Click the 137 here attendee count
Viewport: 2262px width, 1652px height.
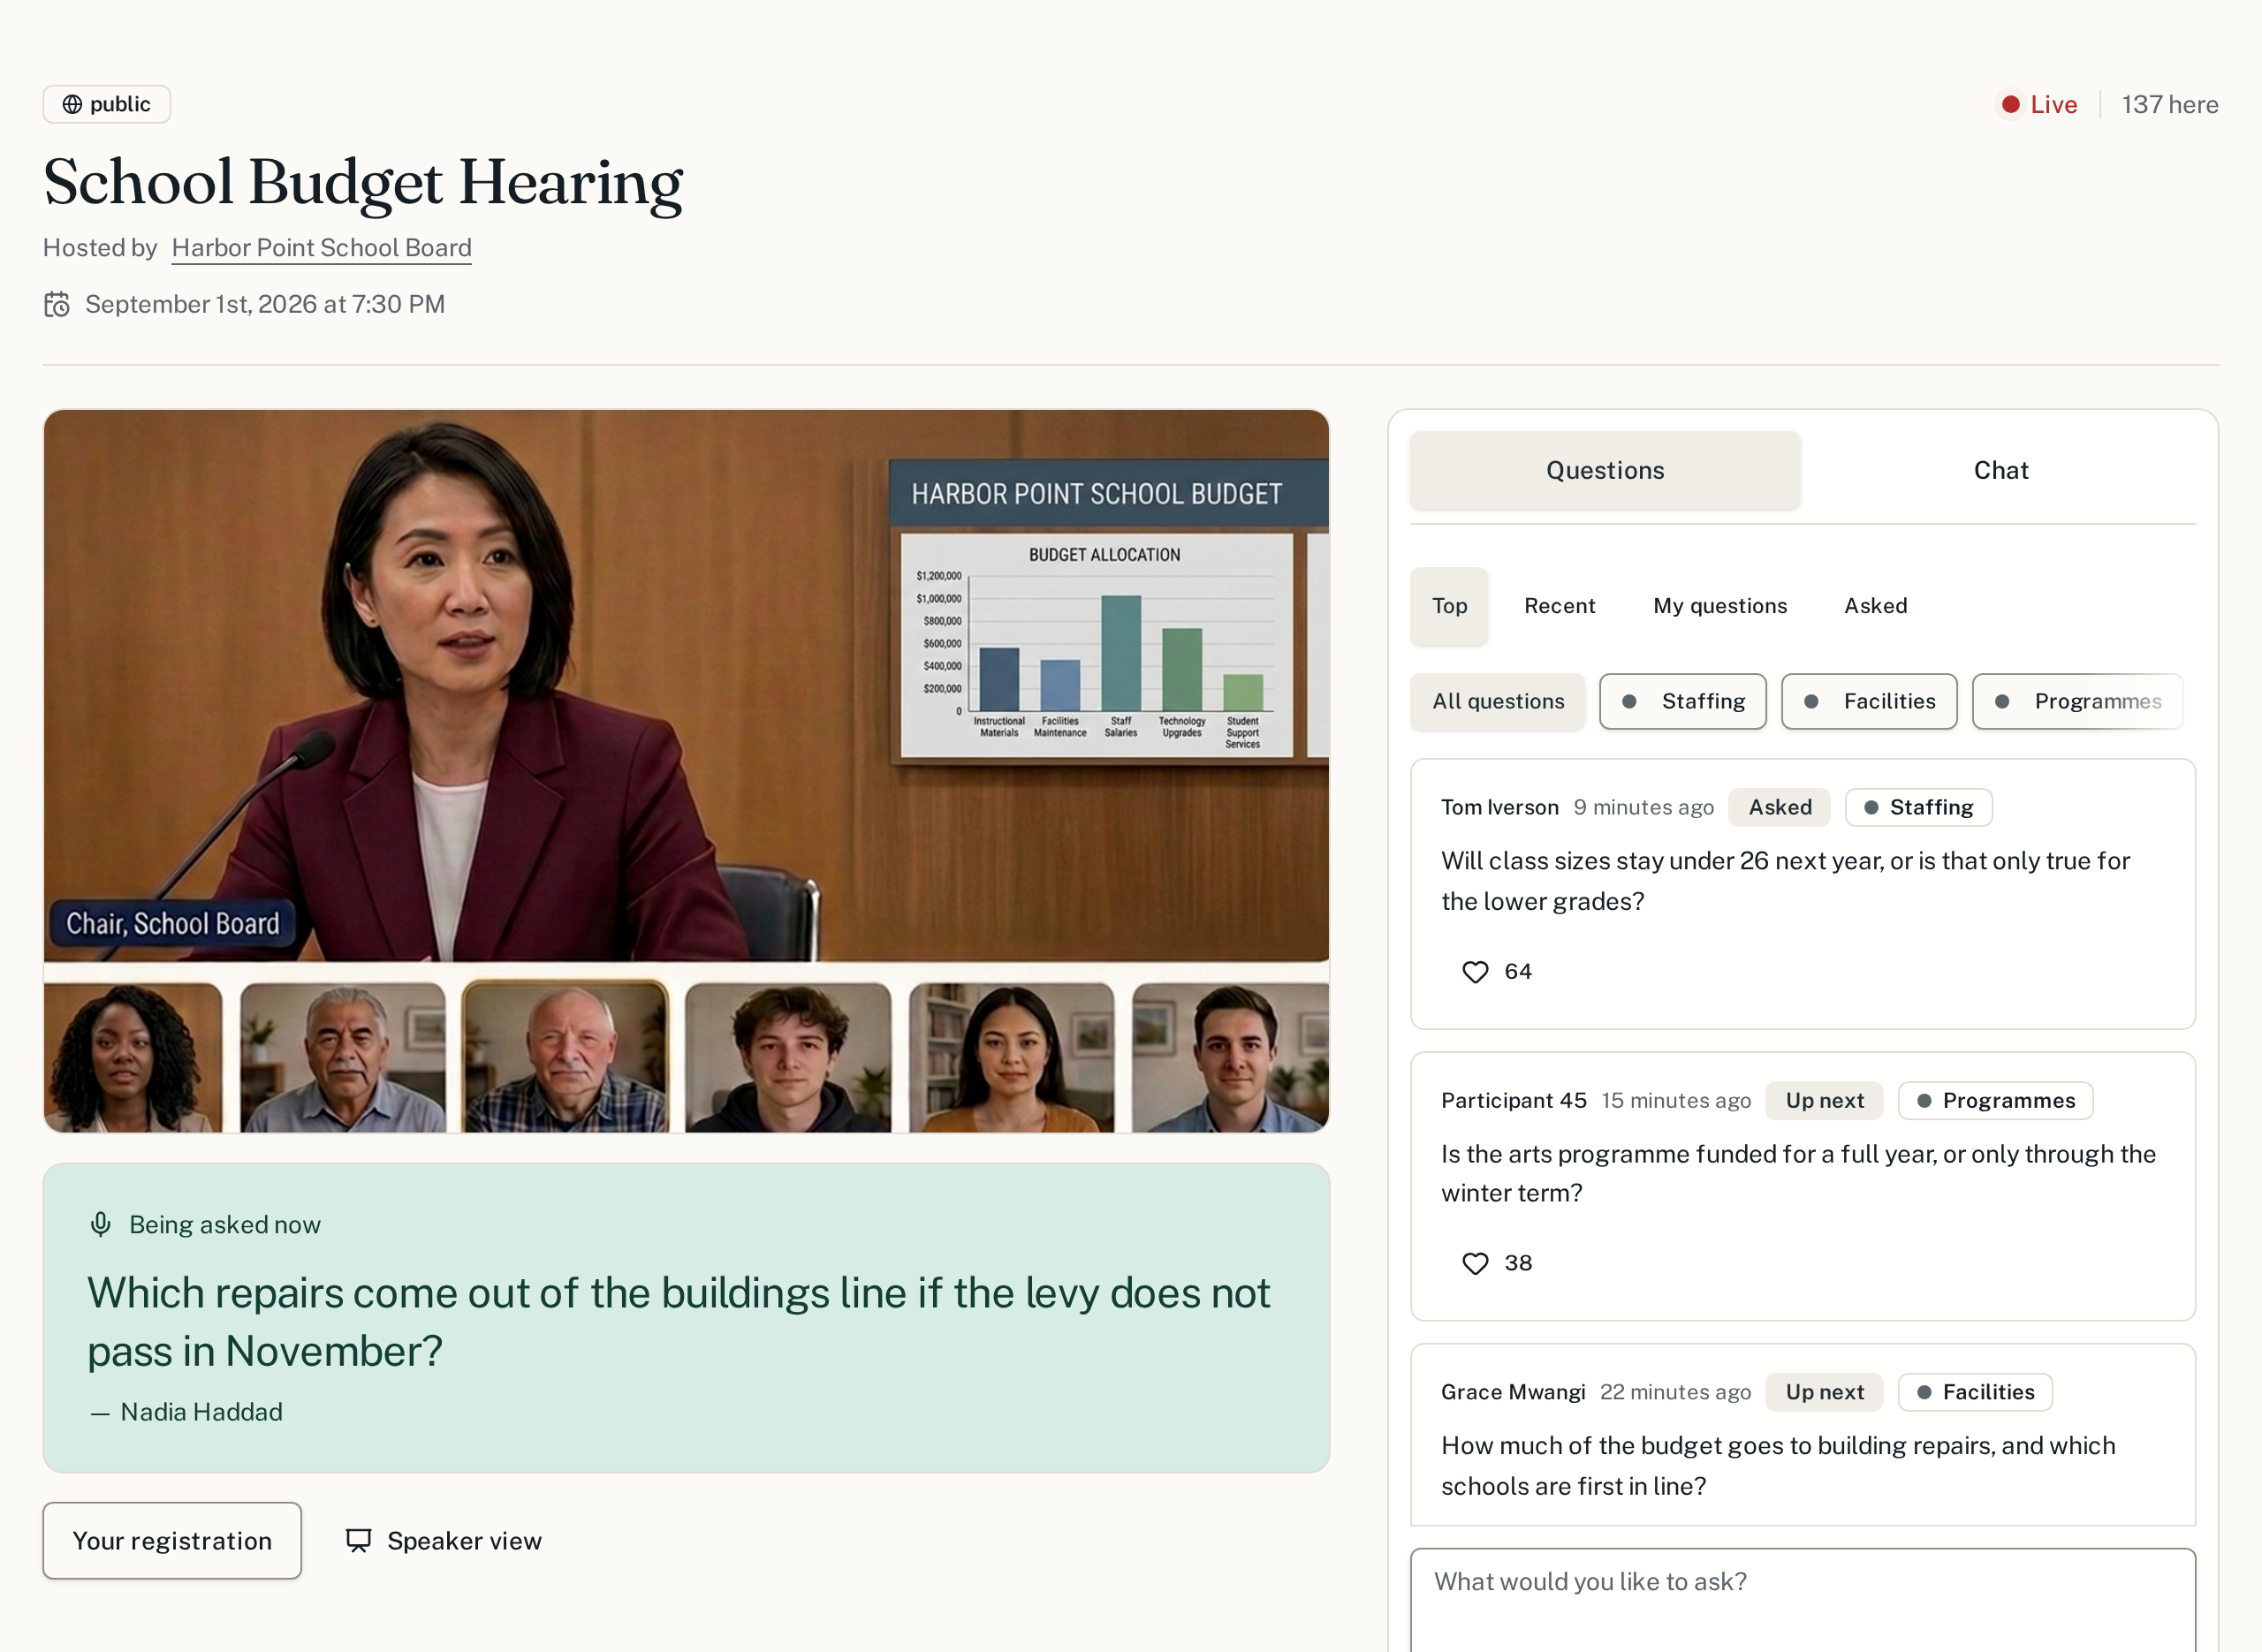2169,104
